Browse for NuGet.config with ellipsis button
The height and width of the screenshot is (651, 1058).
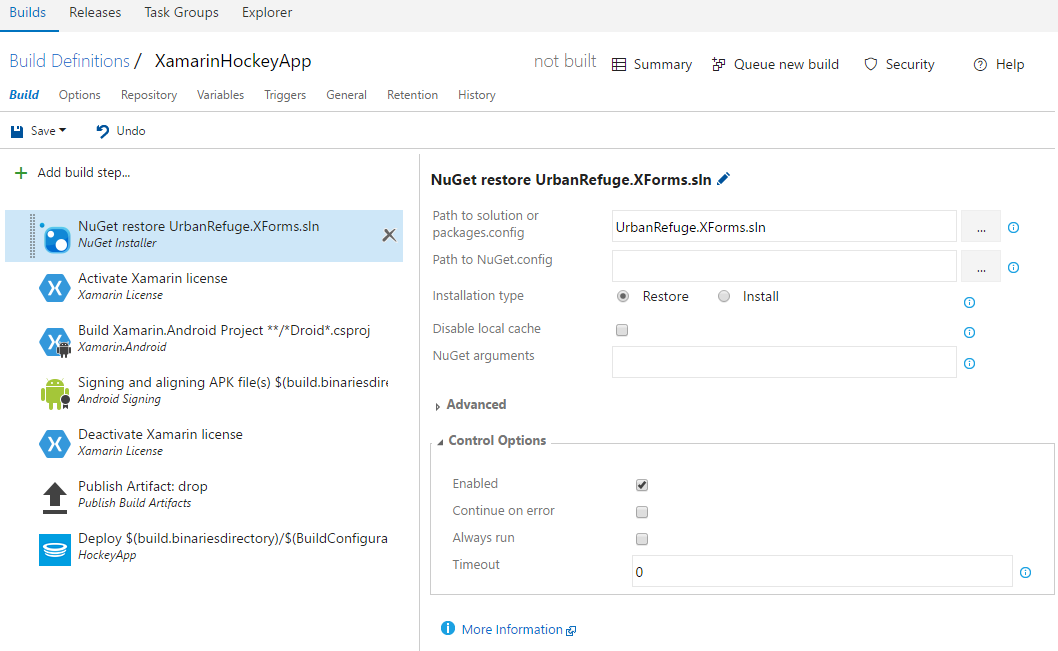[x=980, y=268]
